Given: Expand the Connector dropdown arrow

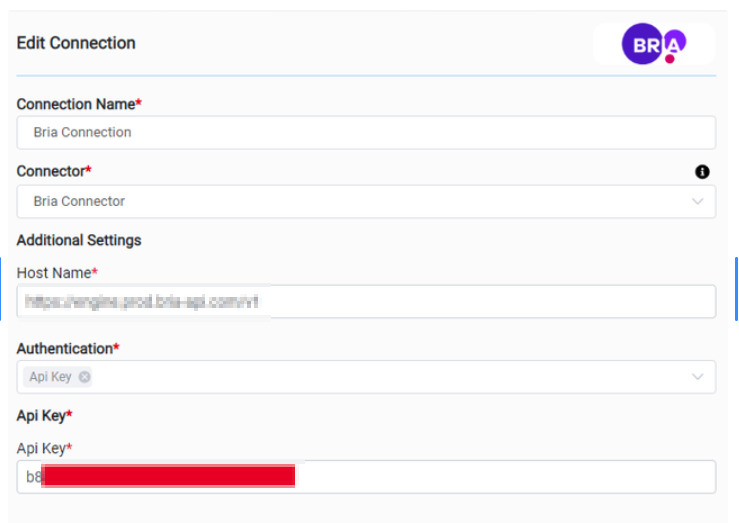Looking at the screenshot, I should [x=698, y=201].
